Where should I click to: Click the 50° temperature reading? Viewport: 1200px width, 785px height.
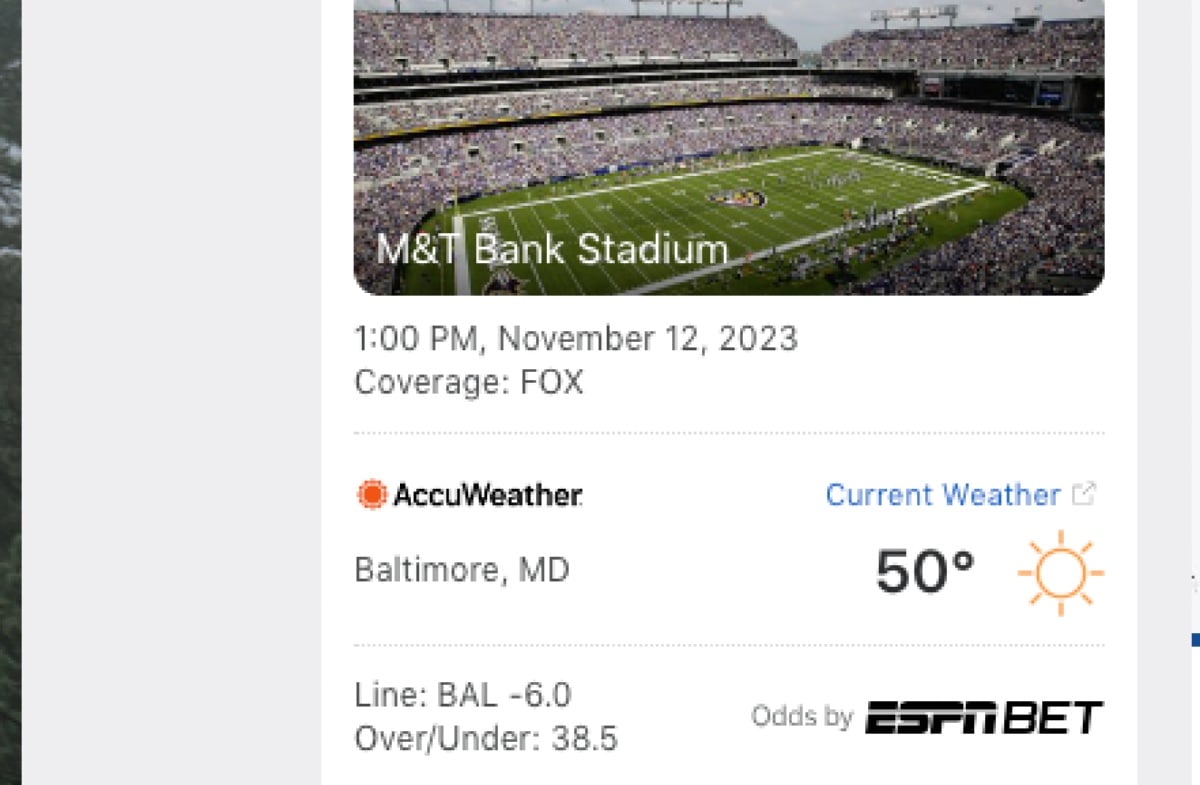click(925, 572)
